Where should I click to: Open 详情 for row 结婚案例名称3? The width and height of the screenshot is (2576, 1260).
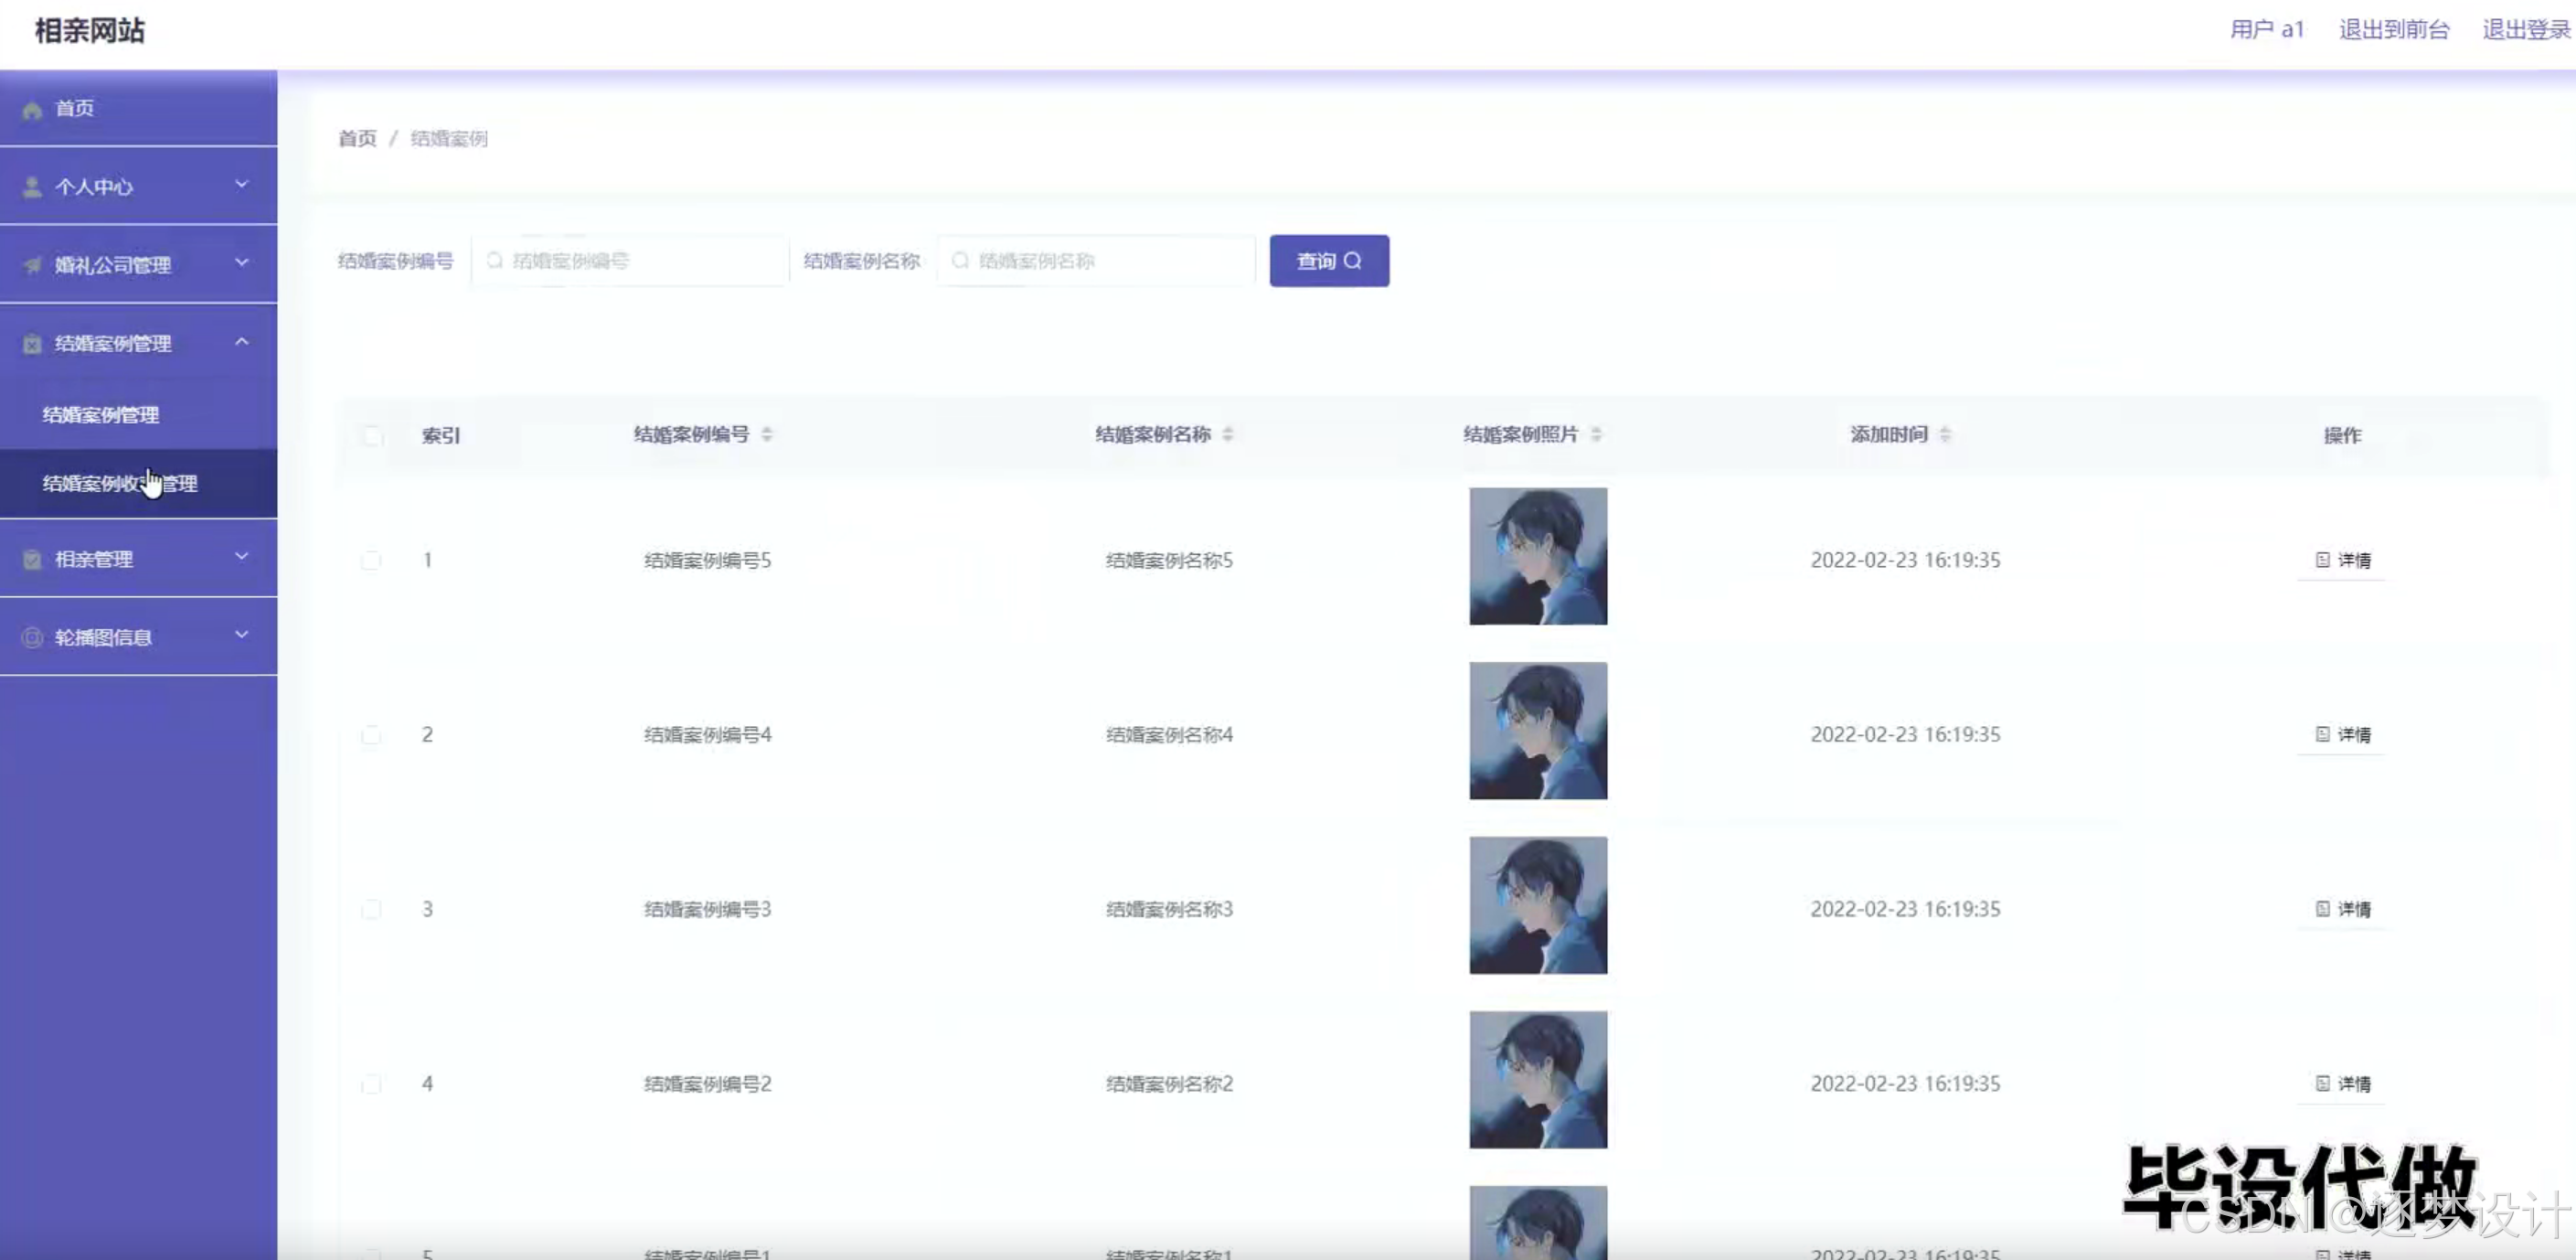[2342, 909]
